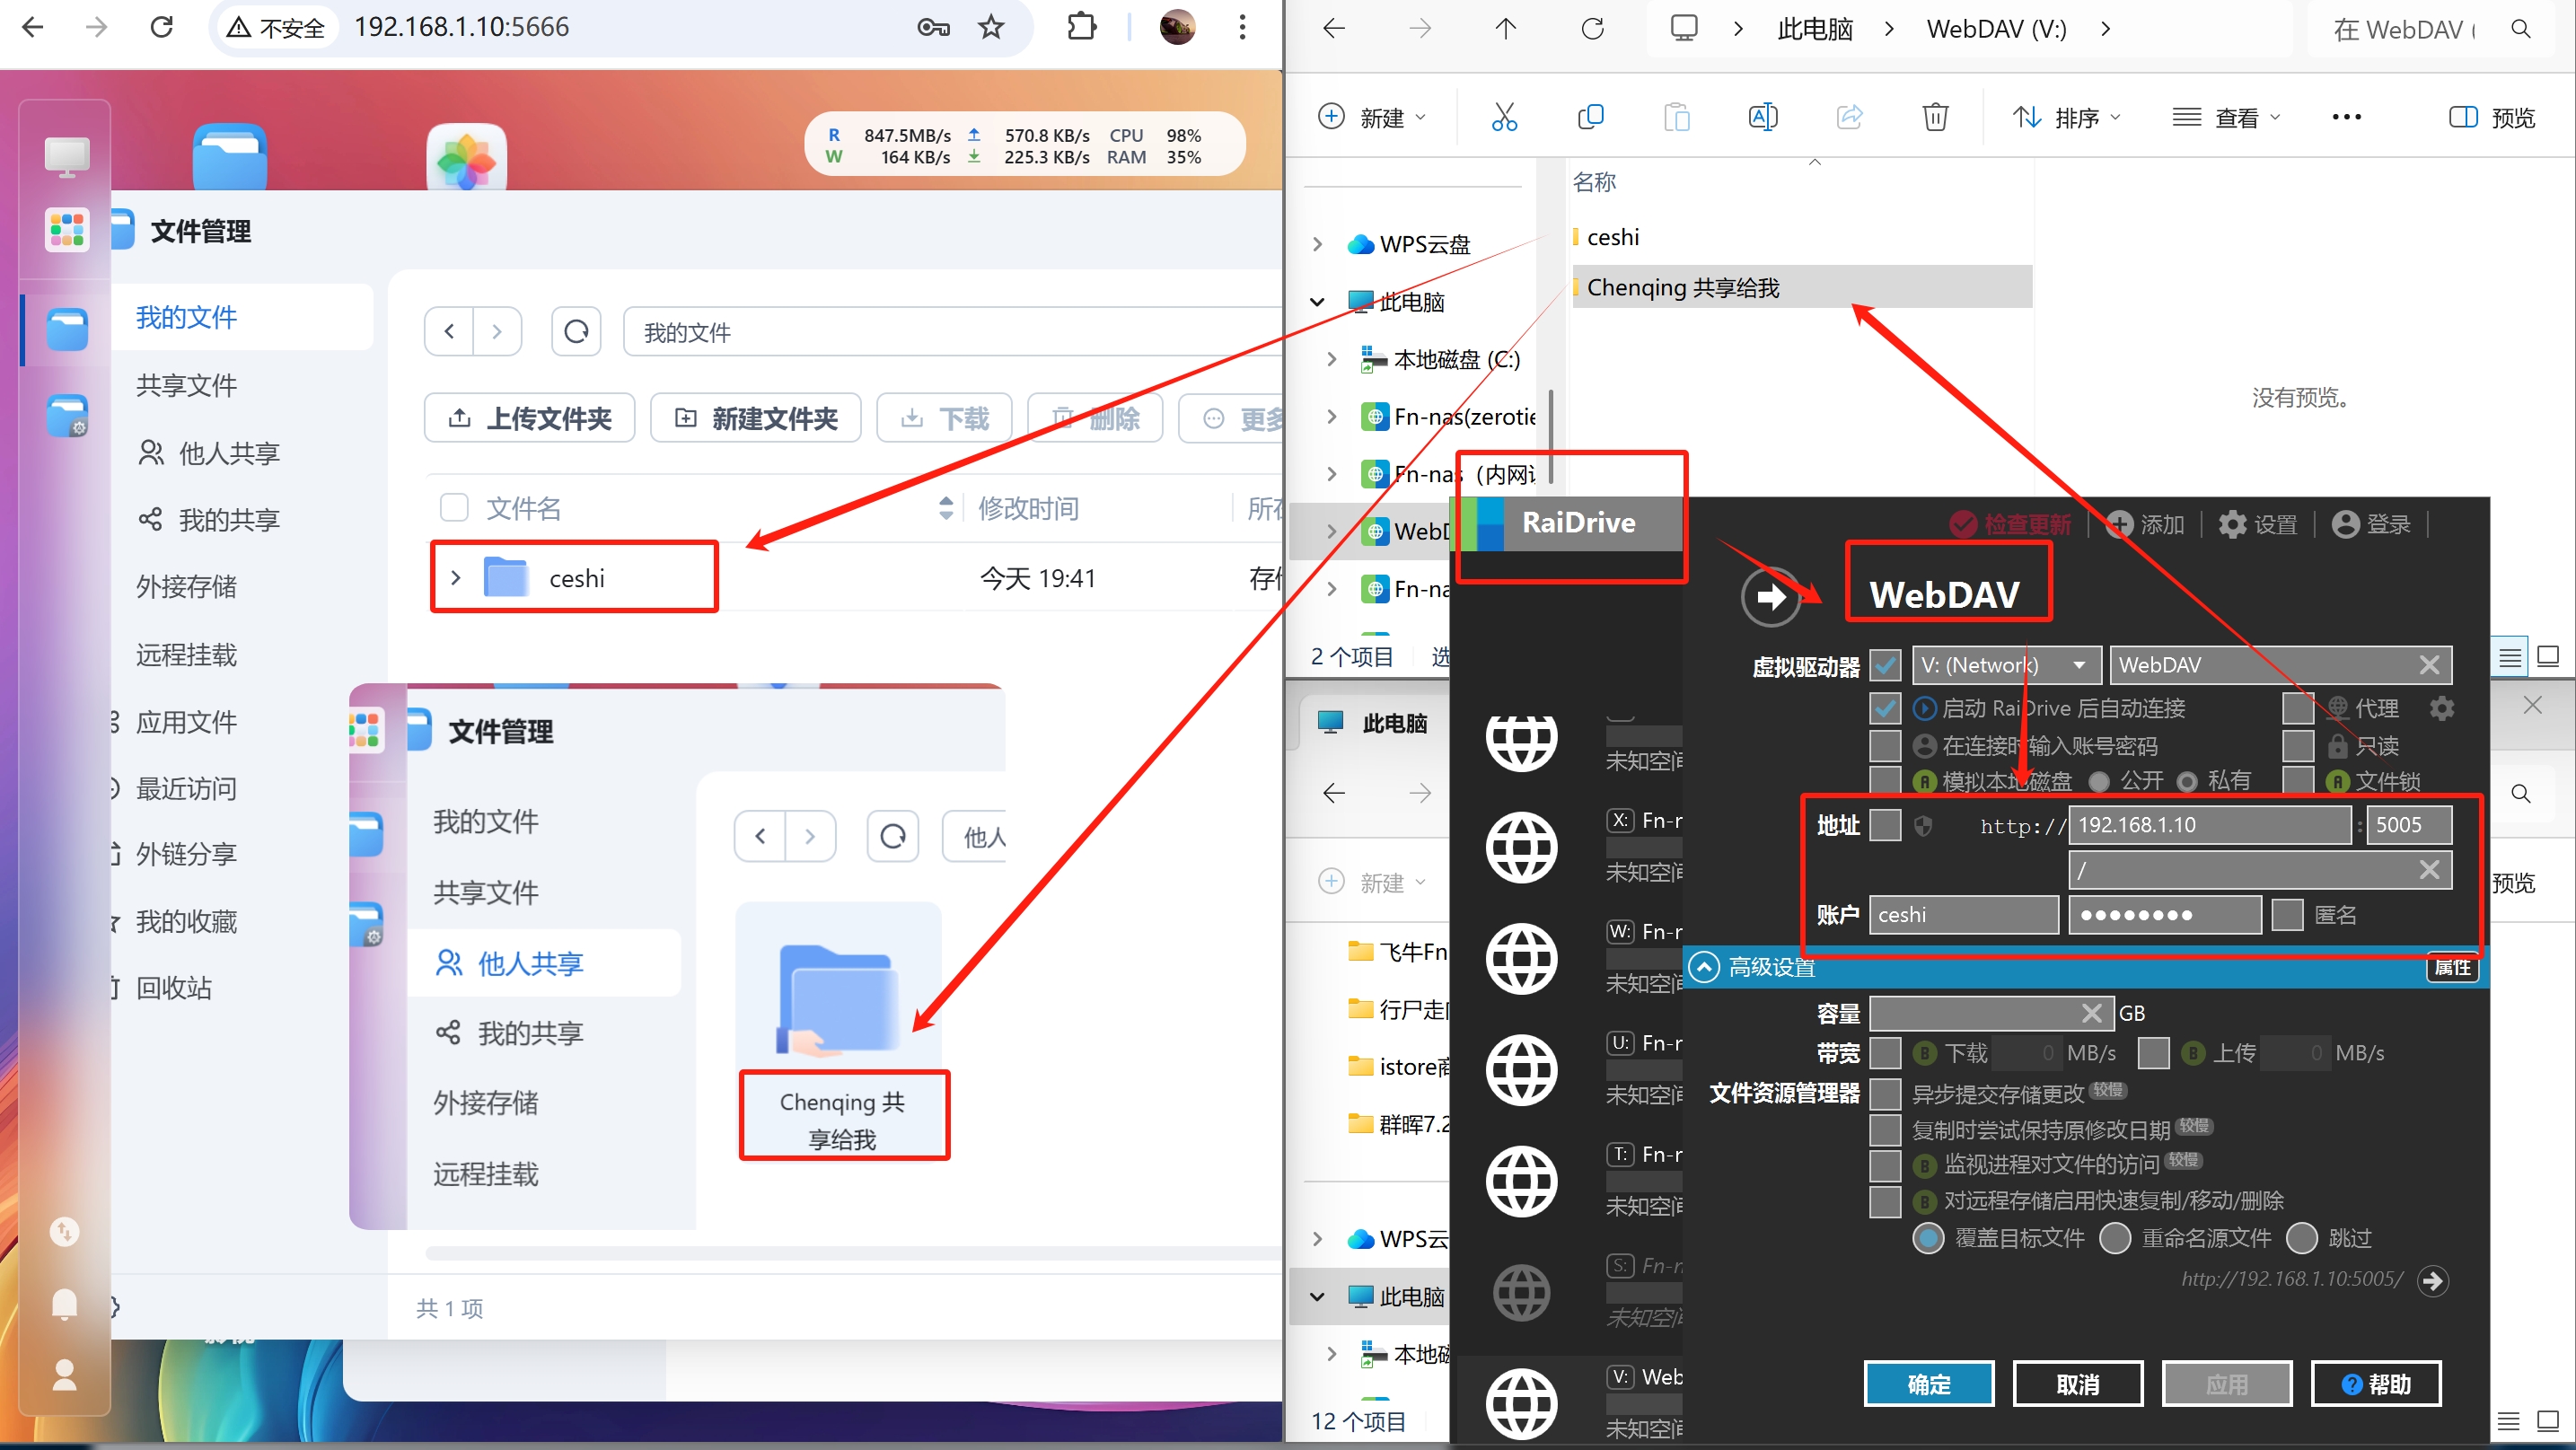
Task: Bookmark this page with star icon
Action: point(991,27)
